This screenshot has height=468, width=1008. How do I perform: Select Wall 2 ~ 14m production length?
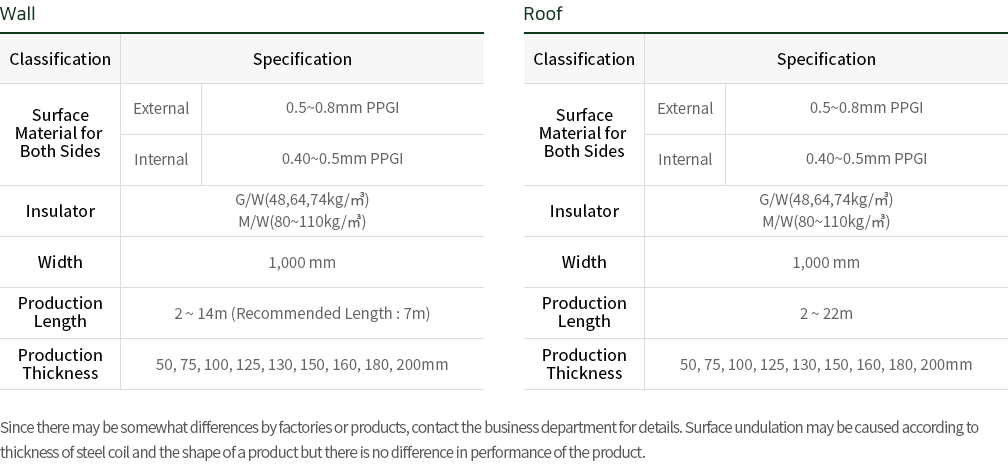pos(302,313)
